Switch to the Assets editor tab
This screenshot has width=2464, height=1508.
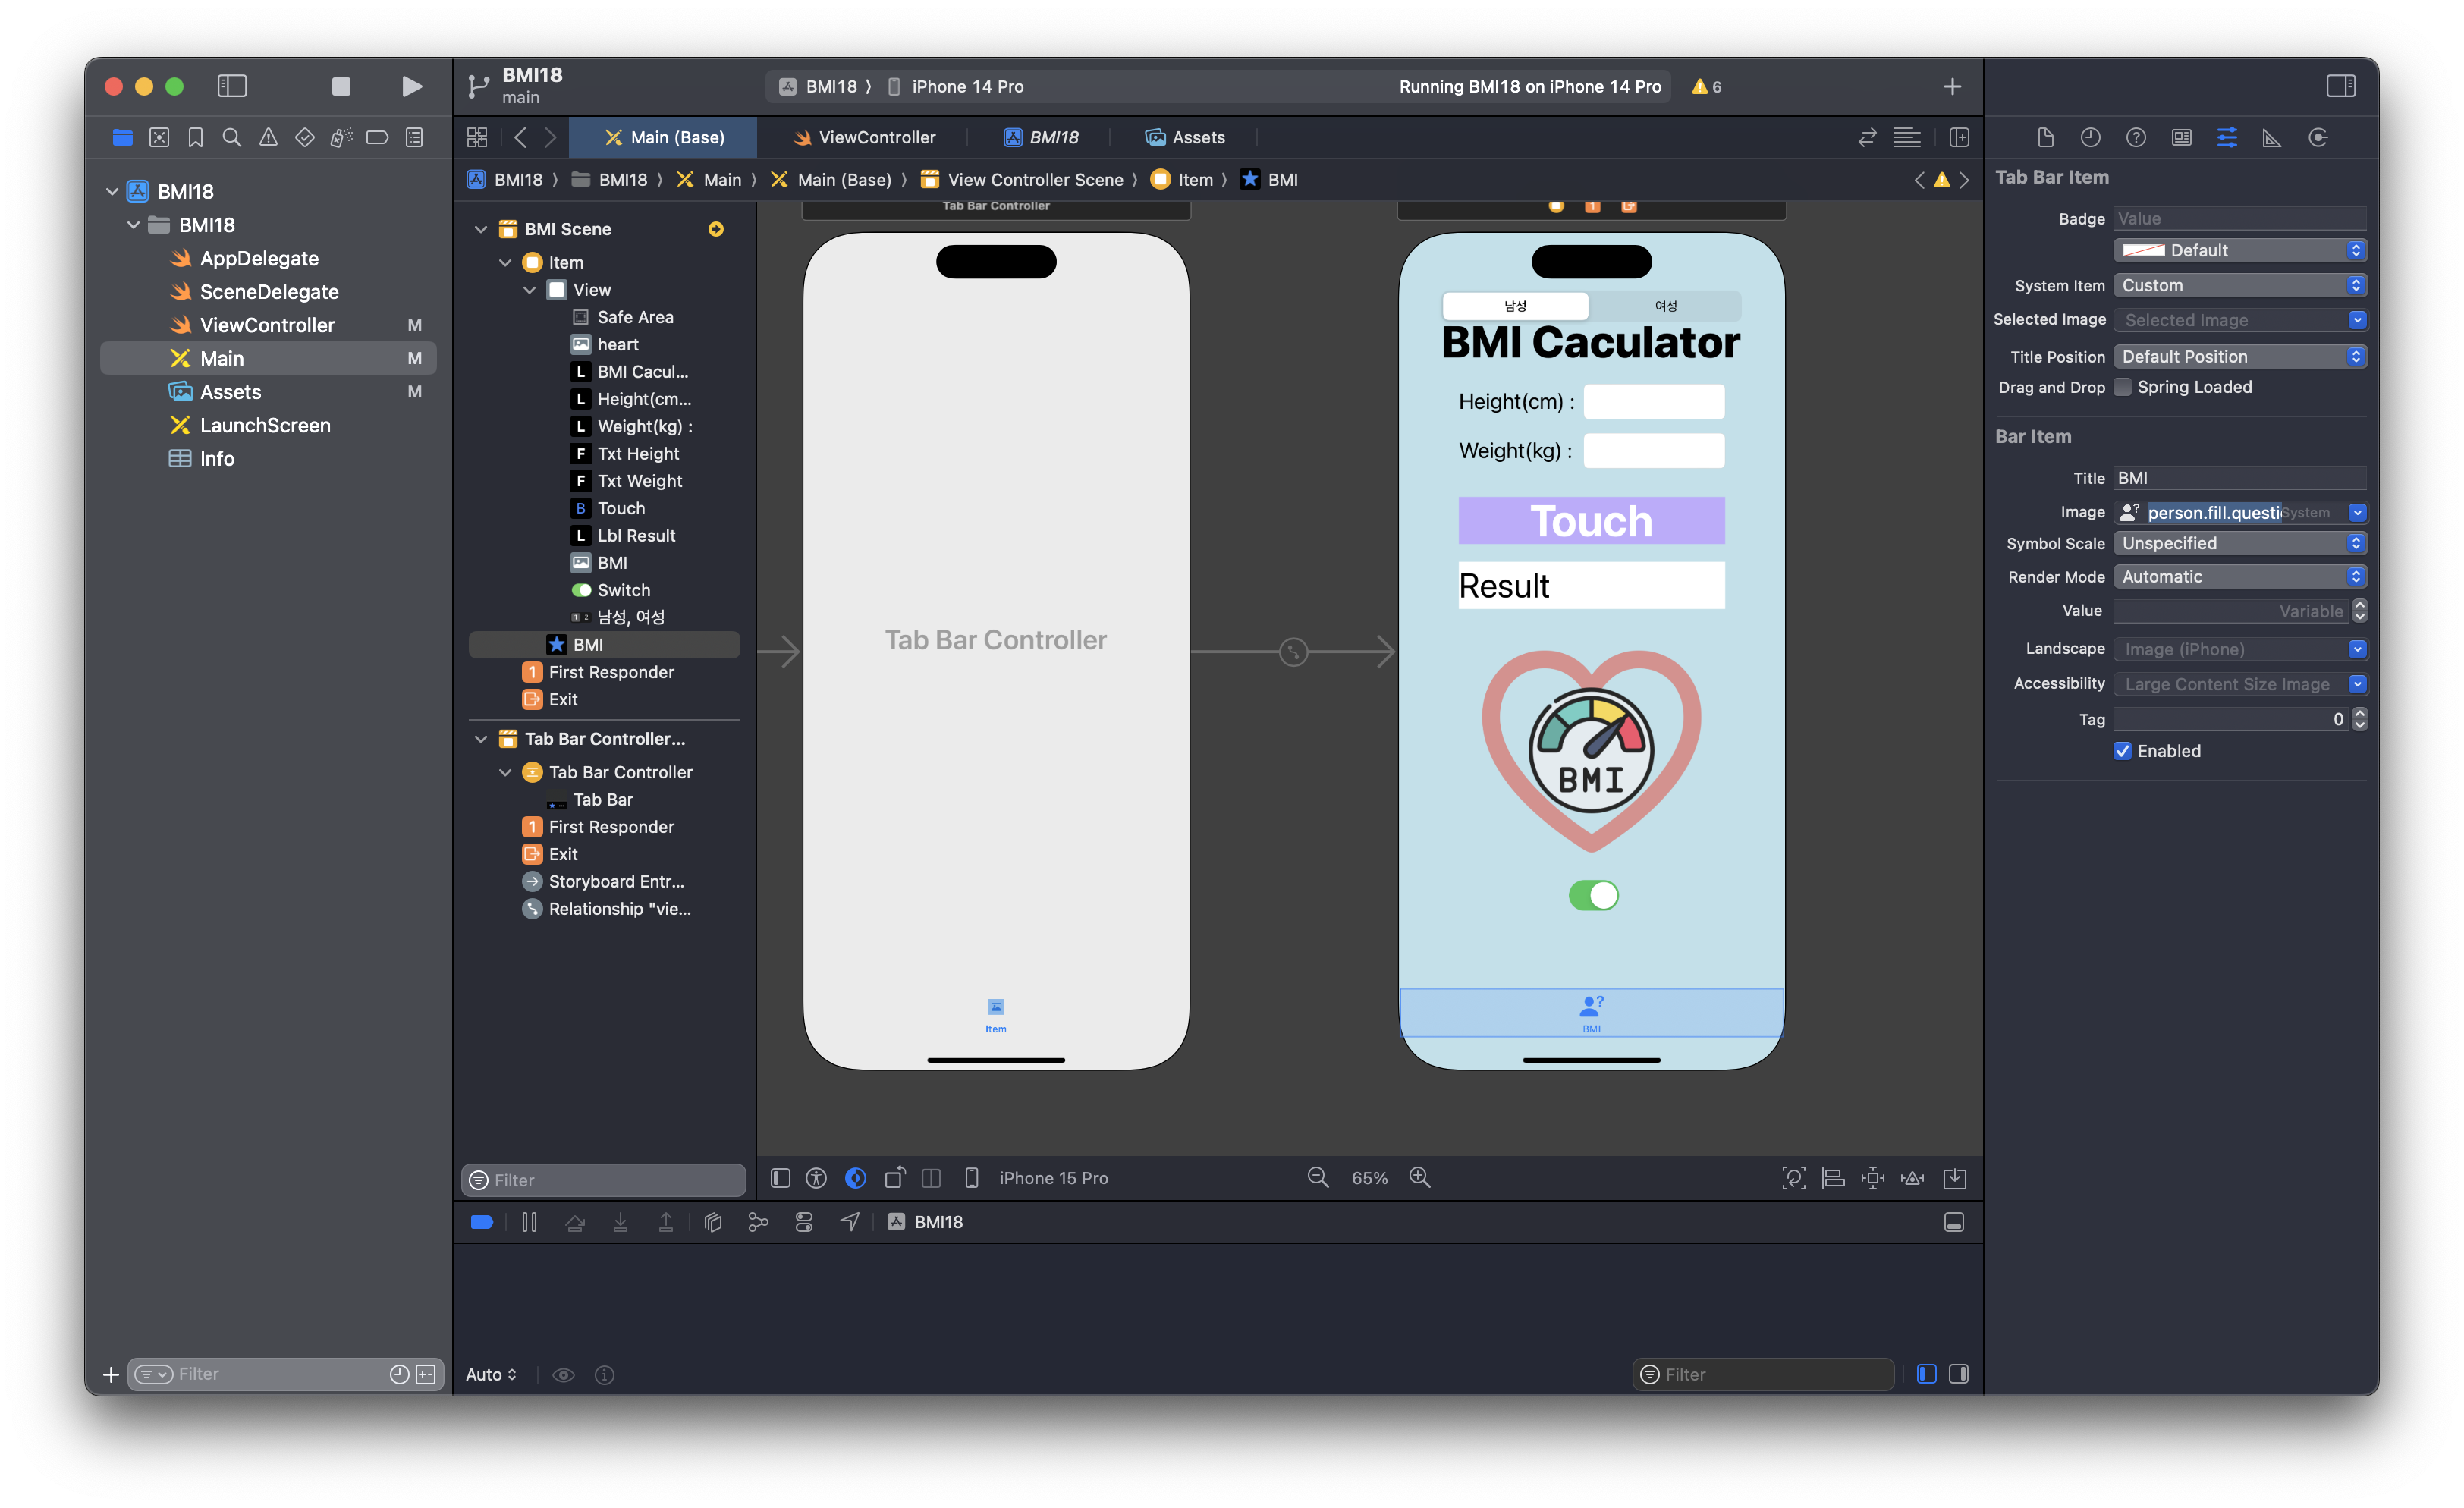[x=1185, y=137]
